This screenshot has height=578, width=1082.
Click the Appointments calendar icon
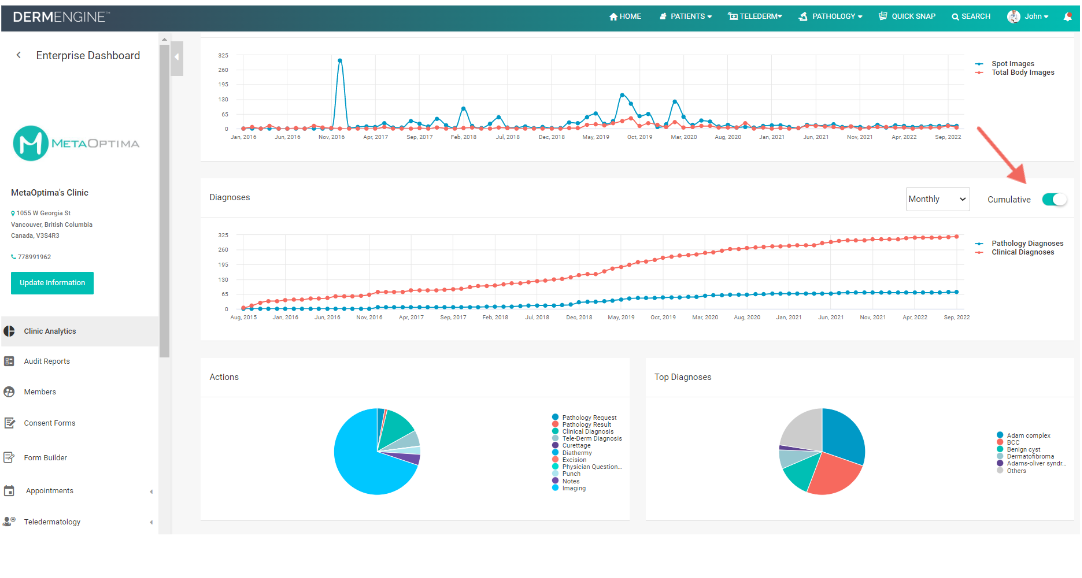click(9, 490)
